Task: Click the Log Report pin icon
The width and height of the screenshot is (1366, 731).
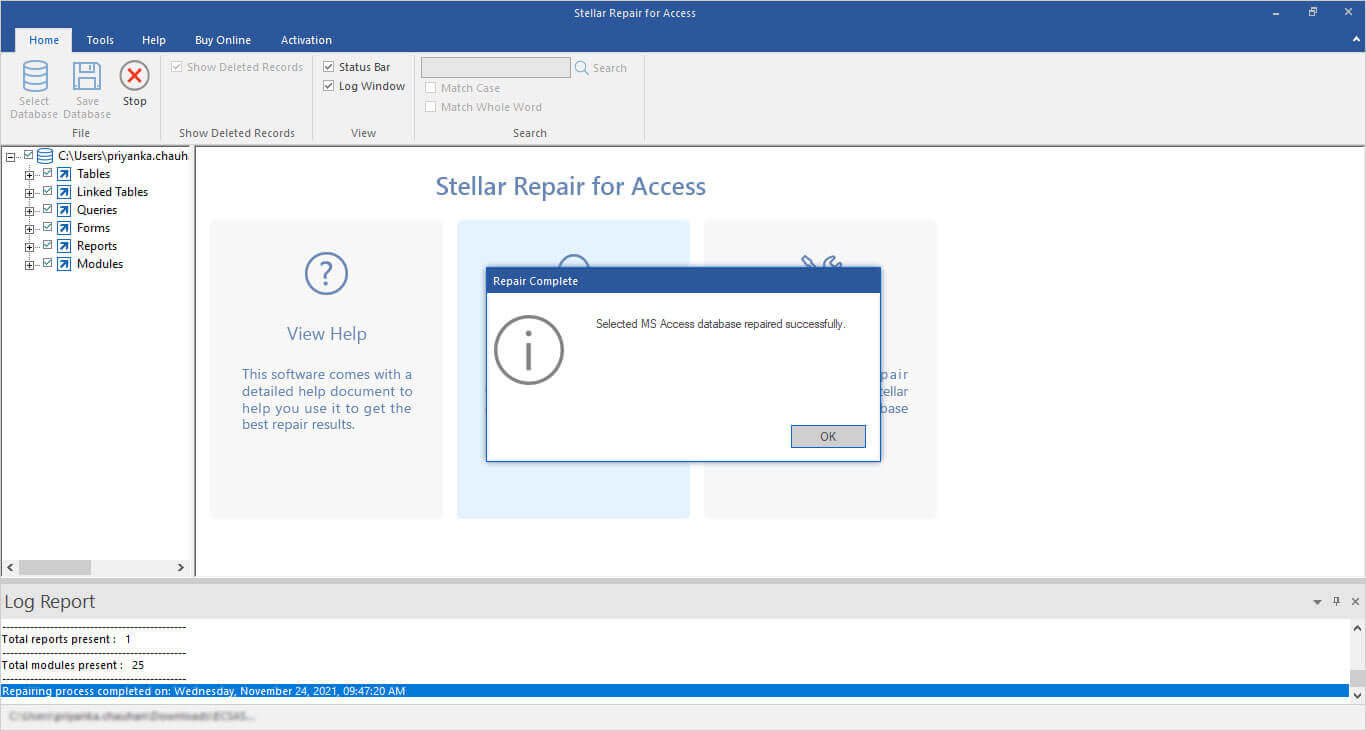Action: (x=1336, y=602)
